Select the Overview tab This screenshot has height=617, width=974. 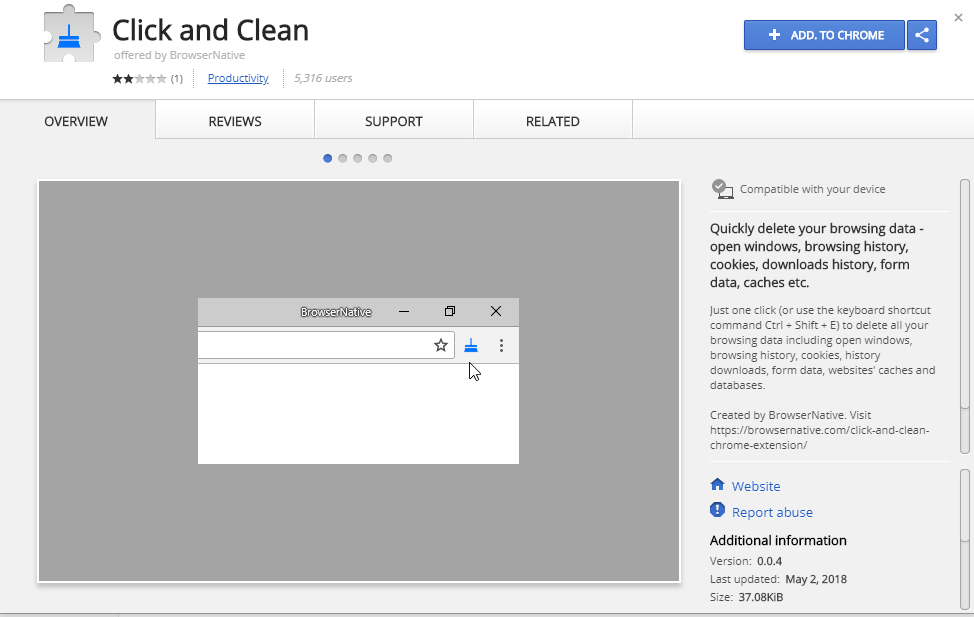tap(76, 121)
